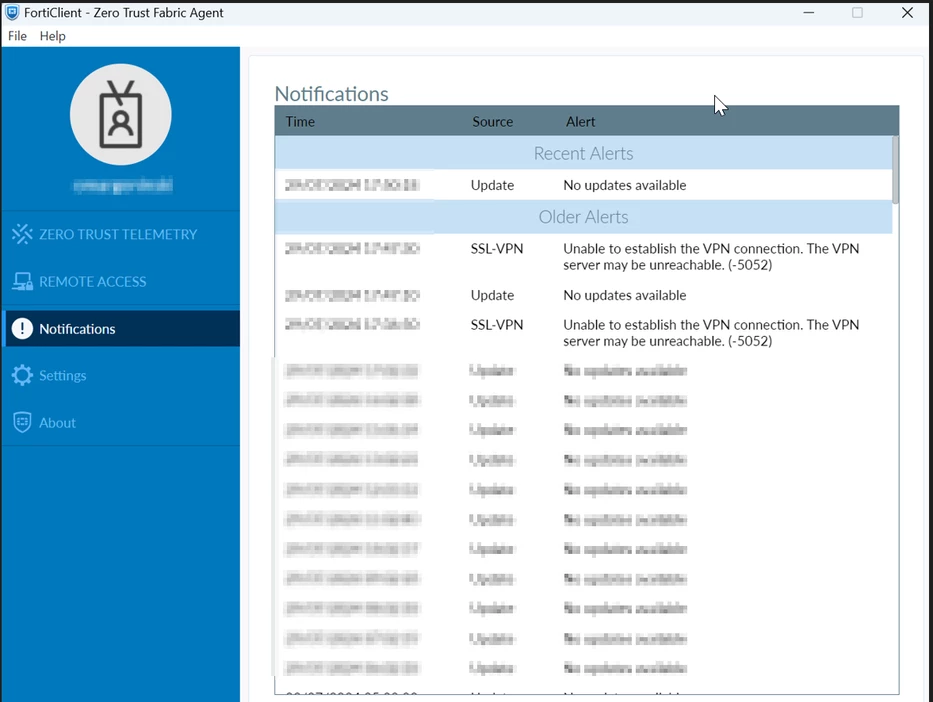The image size is (933, 702).
Task: Open the File menu
Action: (x=17, y=36)
